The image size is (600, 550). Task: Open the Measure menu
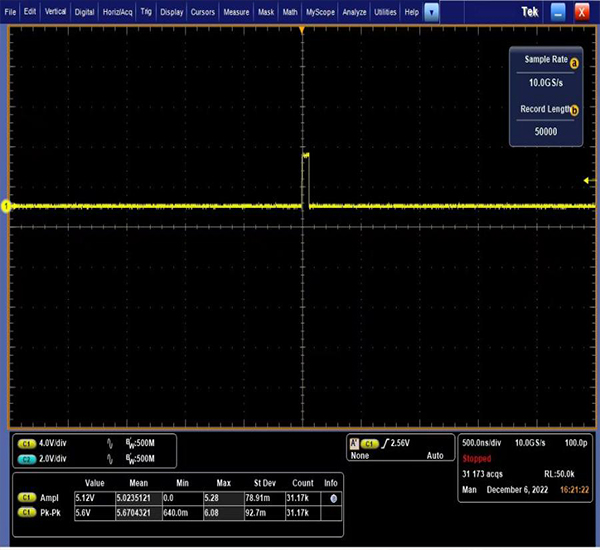tap(236, 11)
